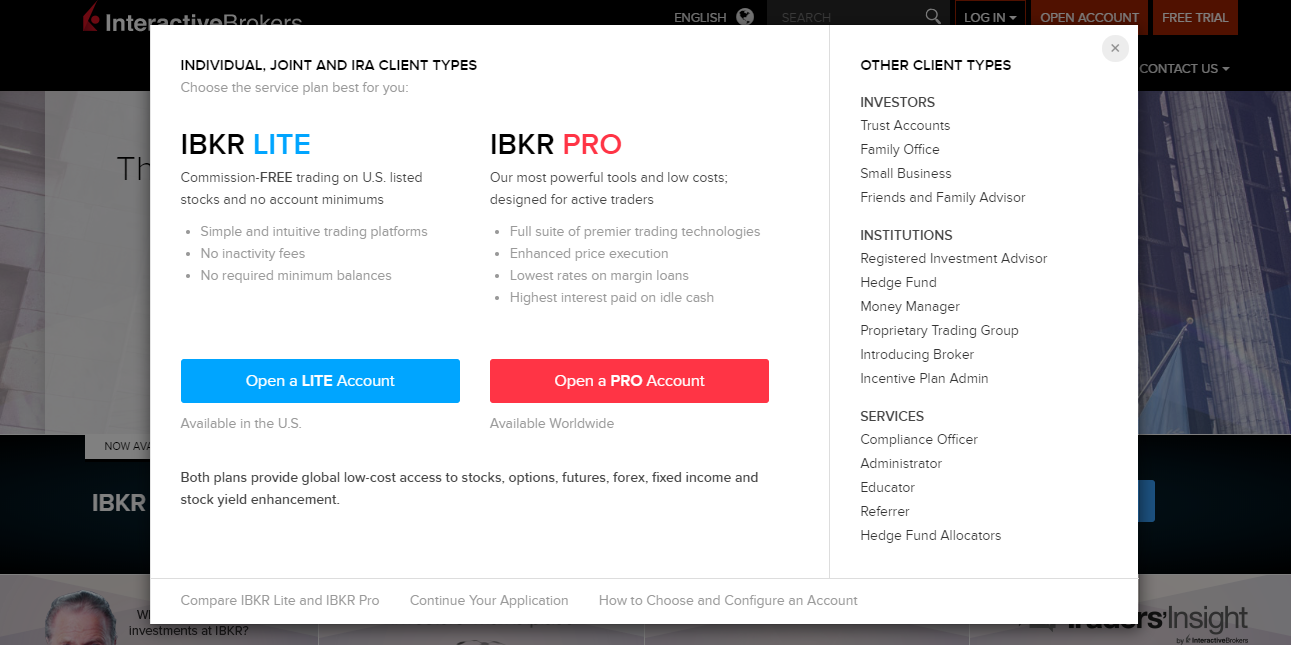Screen dimensions: 1291x645
Task: Select Hedge Fund client type
Action: pos(898,282)
